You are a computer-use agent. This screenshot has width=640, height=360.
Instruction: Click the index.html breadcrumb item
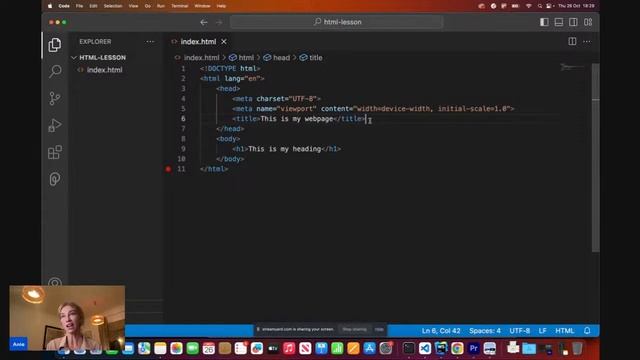coord(197,58)
